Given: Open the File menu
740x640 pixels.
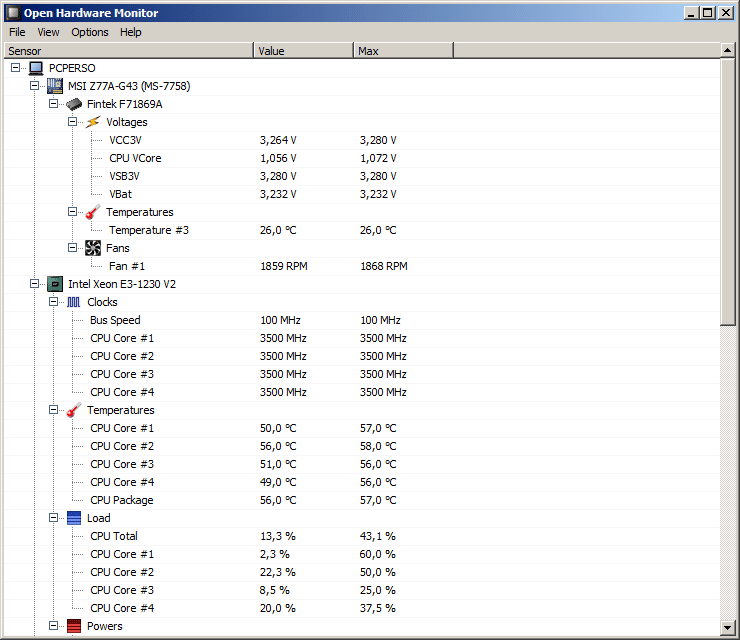Looking at the screenshot, I should [x=17, y=32].
